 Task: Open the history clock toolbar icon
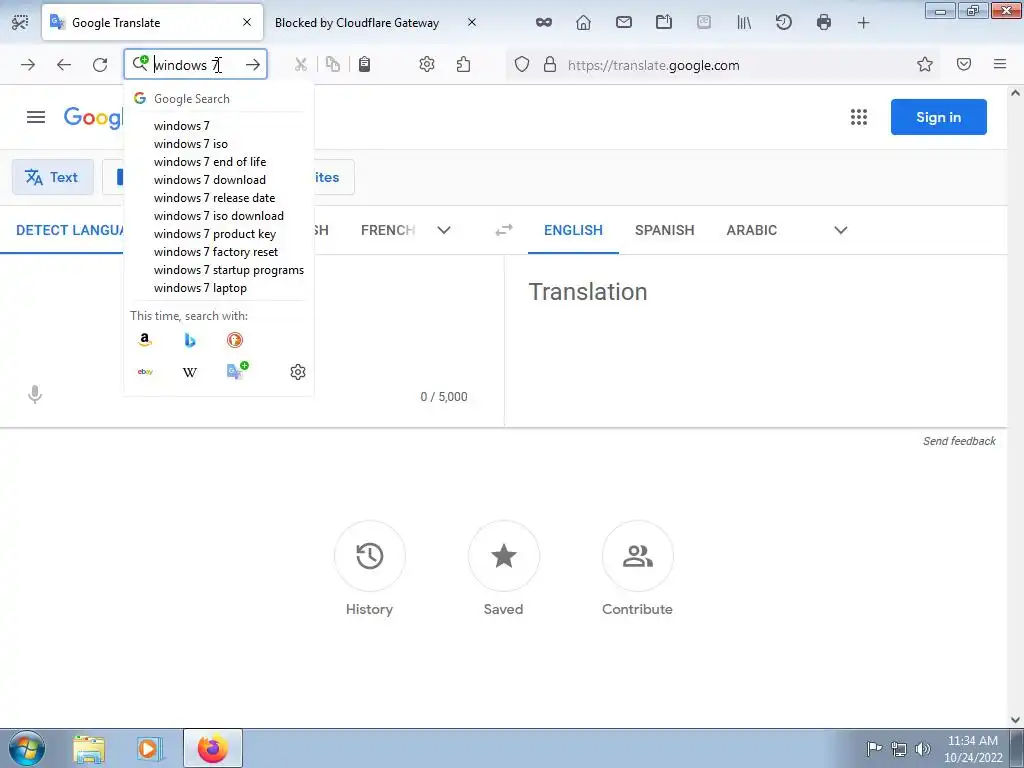pos(784,23)
